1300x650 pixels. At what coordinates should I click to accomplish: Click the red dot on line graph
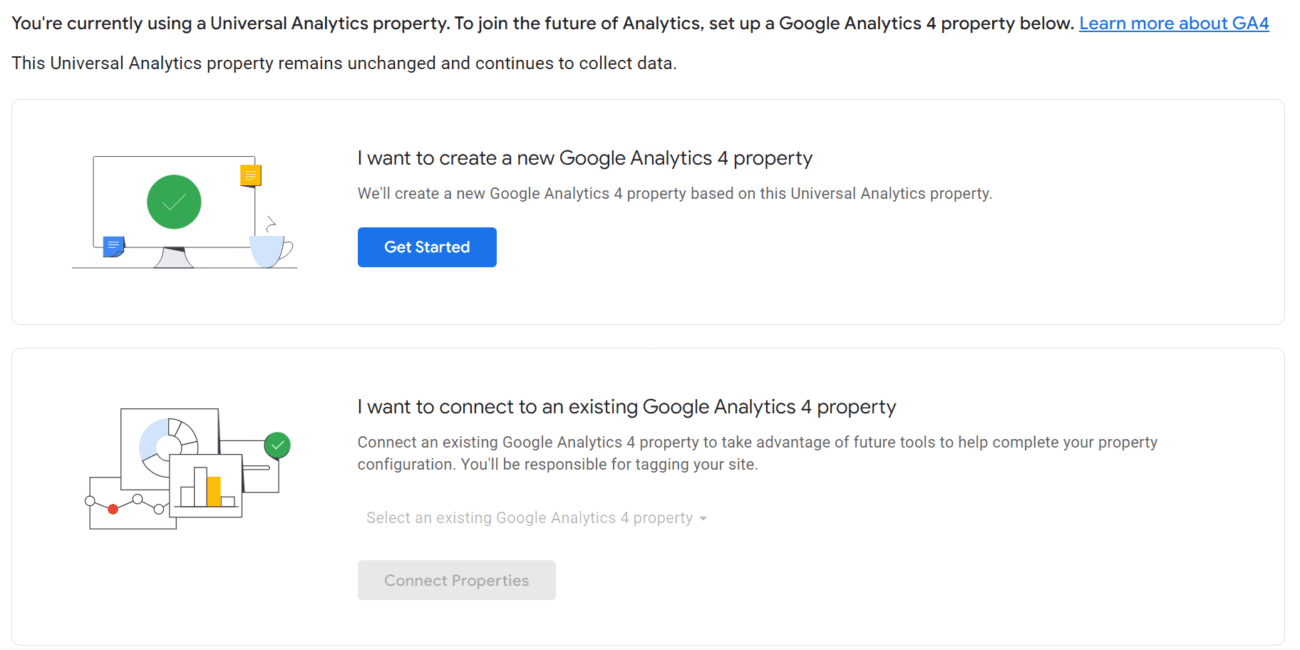[x=113, y=509]
